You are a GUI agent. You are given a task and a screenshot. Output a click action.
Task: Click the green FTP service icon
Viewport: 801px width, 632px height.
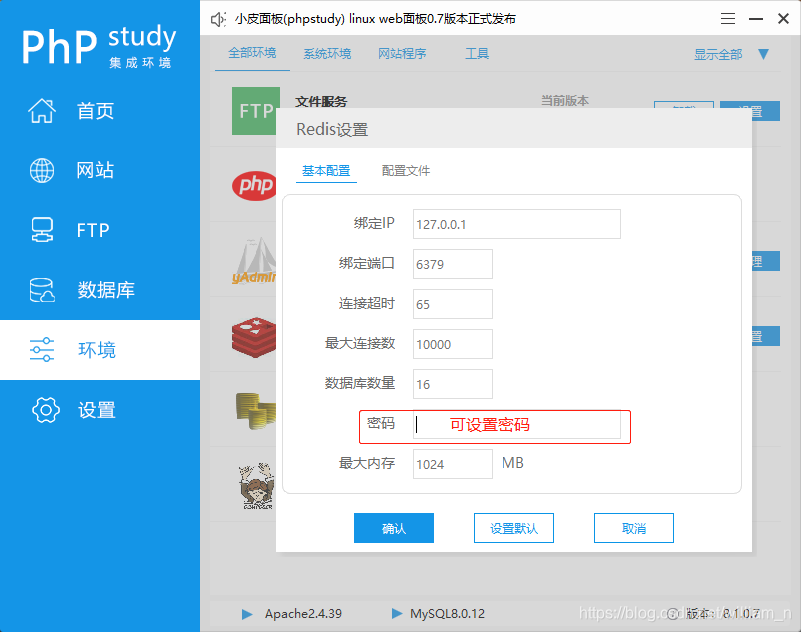[255, 111]
